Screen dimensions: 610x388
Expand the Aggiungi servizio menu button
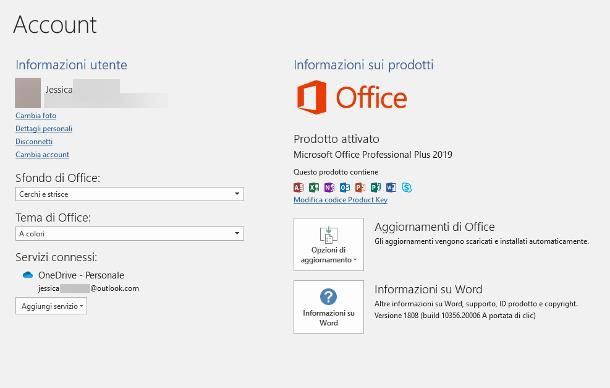(x=51, y=306)
